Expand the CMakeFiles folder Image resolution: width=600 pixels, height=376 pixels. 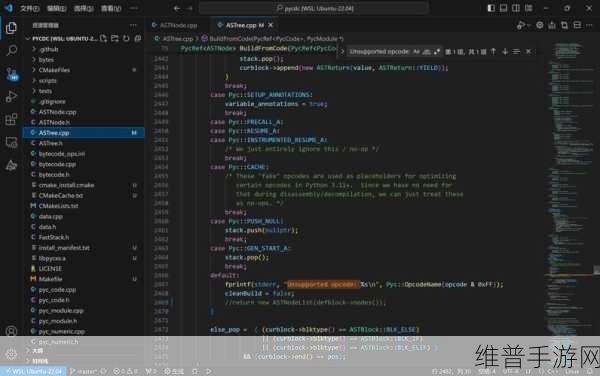[84, 70]
